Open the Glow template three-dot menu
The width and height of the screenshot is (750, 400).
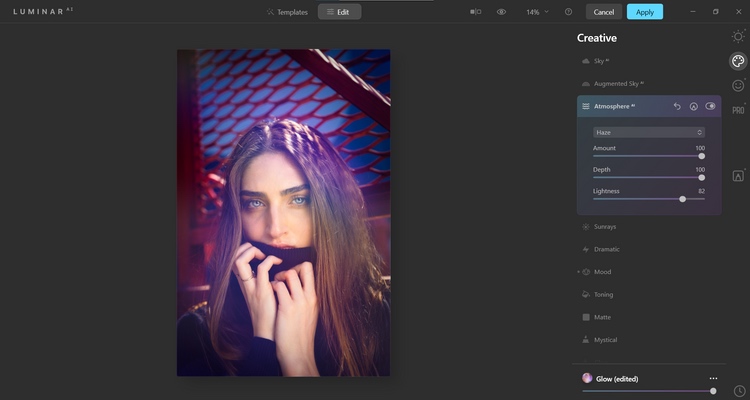[x=713, y=378]
